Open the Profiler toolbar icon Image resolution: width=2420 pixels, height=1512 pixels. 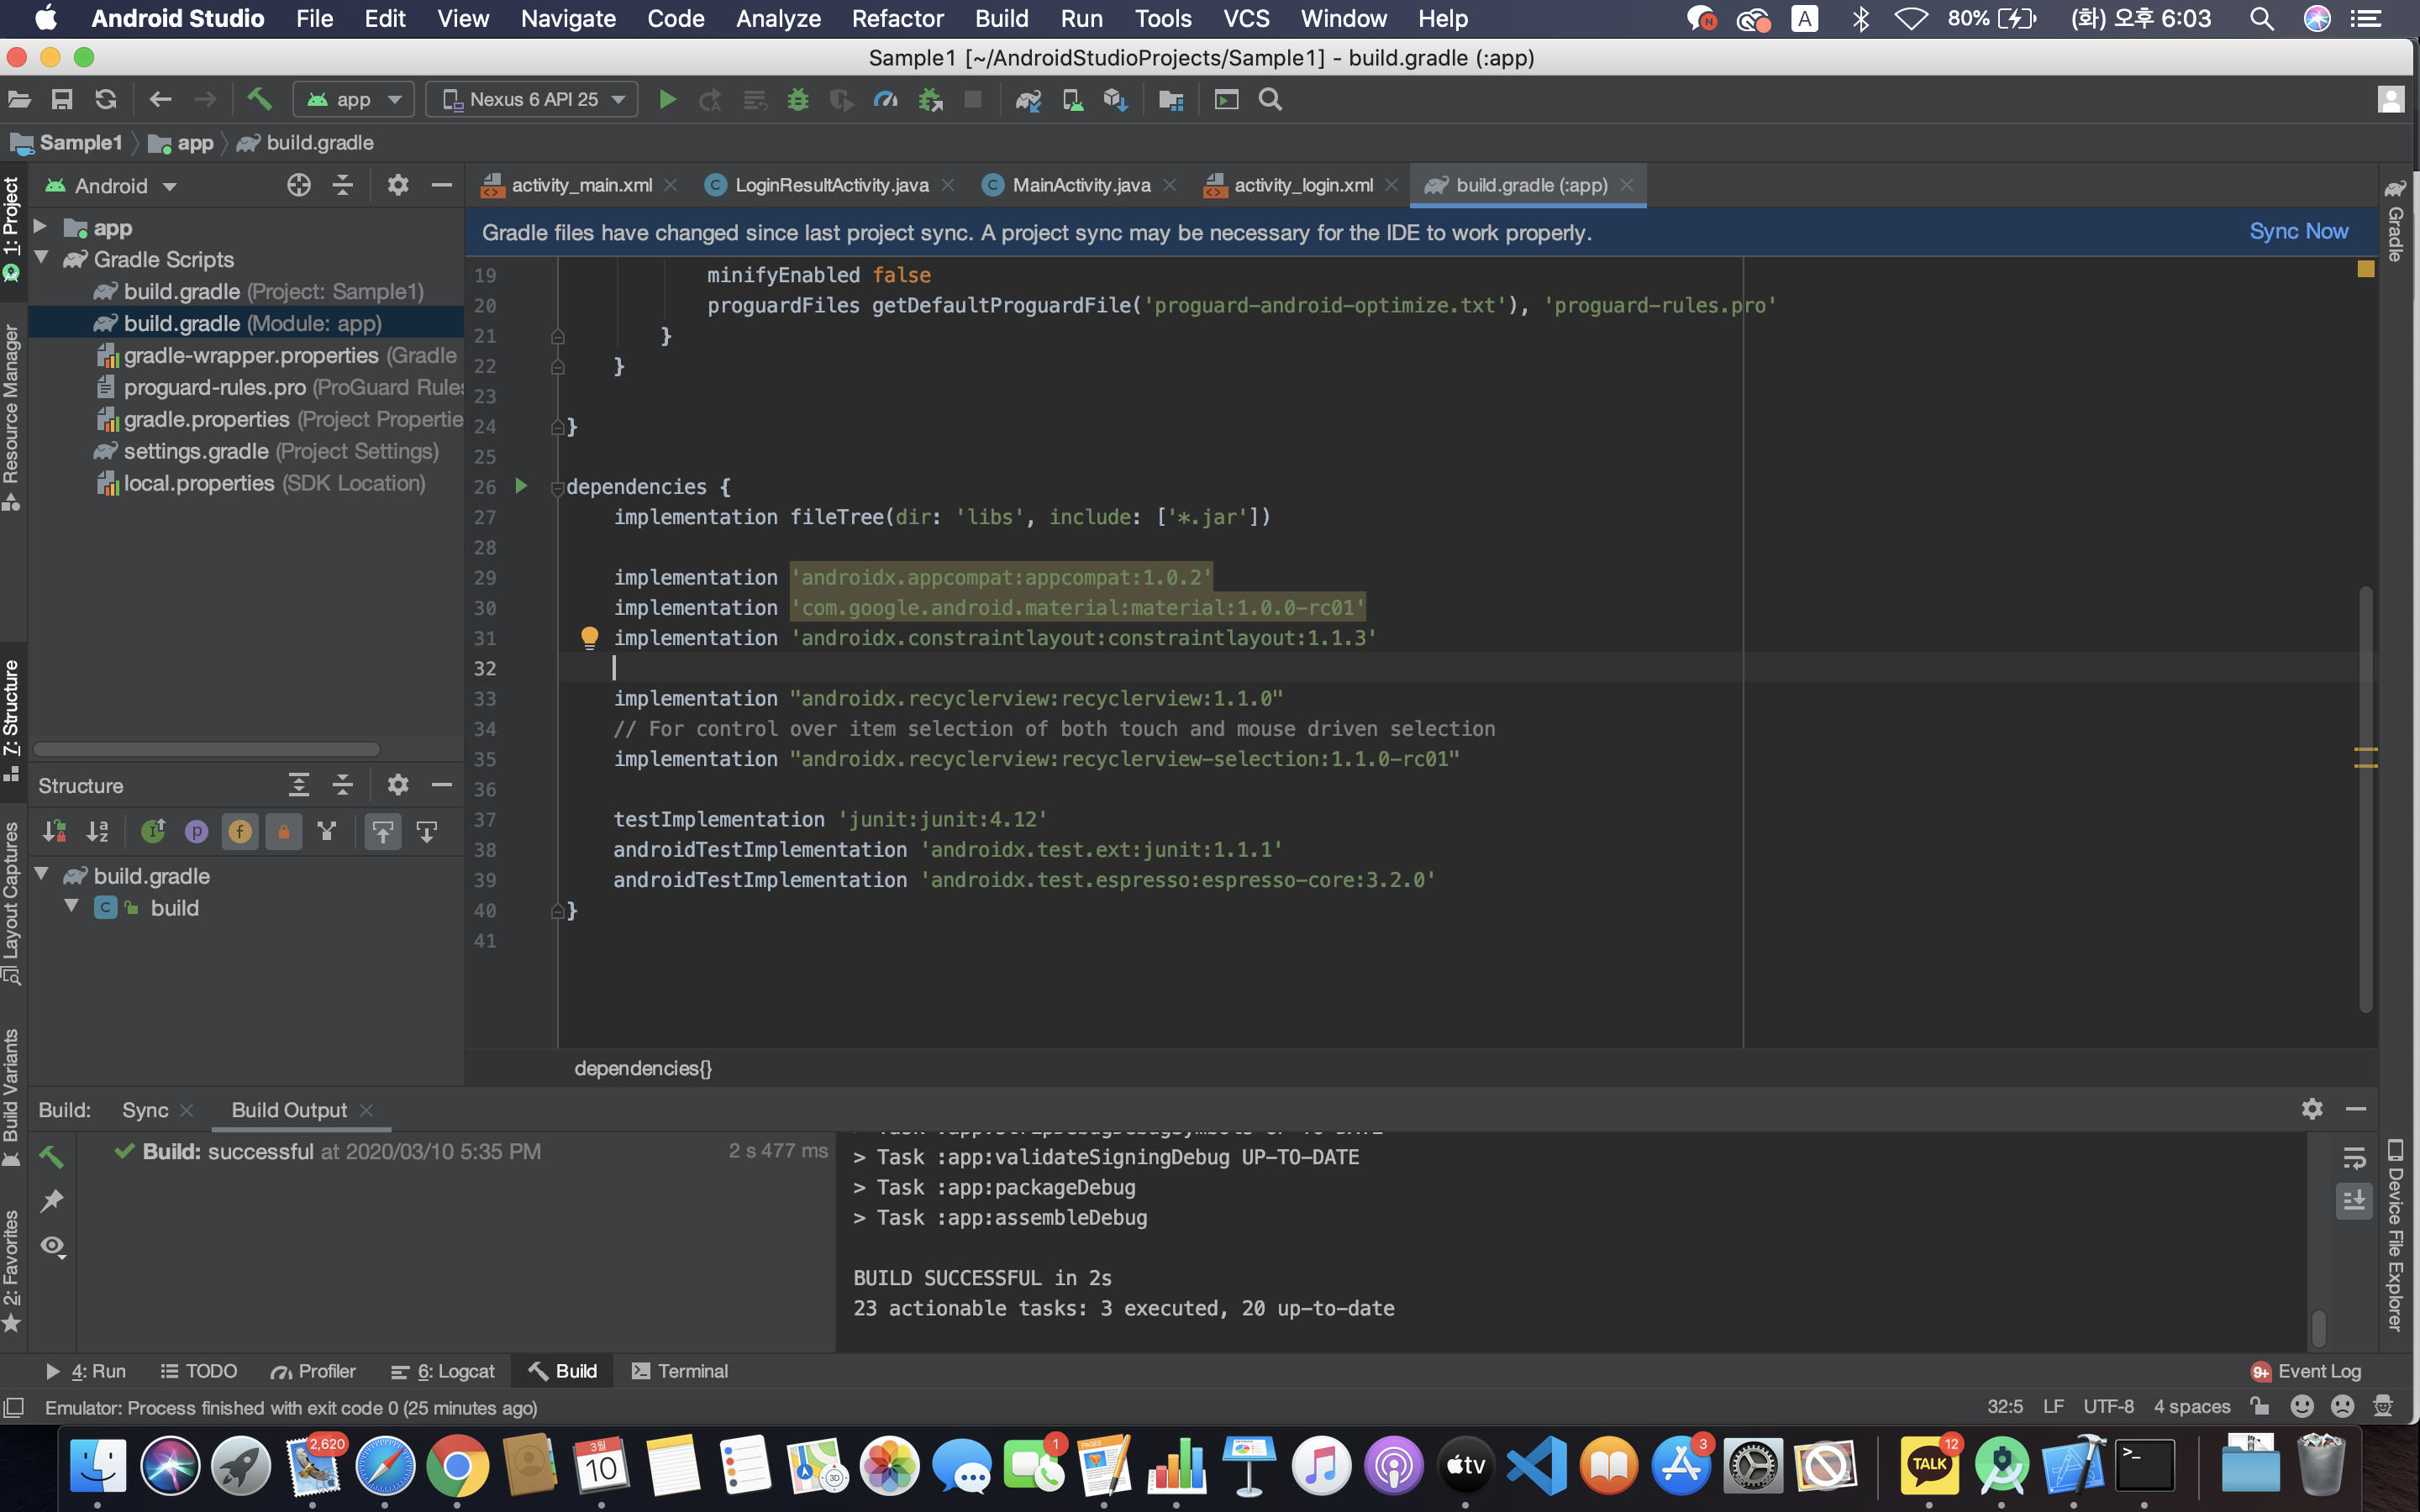tap(885, 99)
